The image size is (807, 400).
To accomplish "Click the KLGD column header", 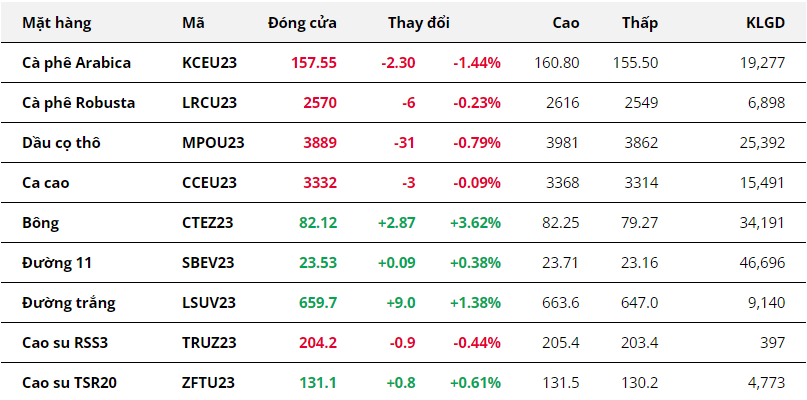I will click(x=765, y=22).
